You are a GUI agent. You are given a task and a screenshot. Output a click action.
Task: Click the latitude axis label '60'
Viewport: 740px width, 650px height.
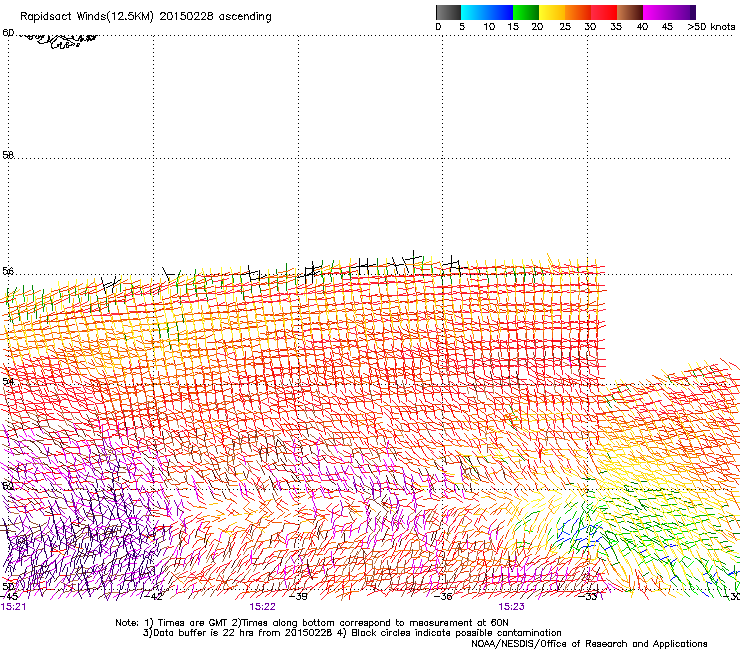tap(8, 33)
